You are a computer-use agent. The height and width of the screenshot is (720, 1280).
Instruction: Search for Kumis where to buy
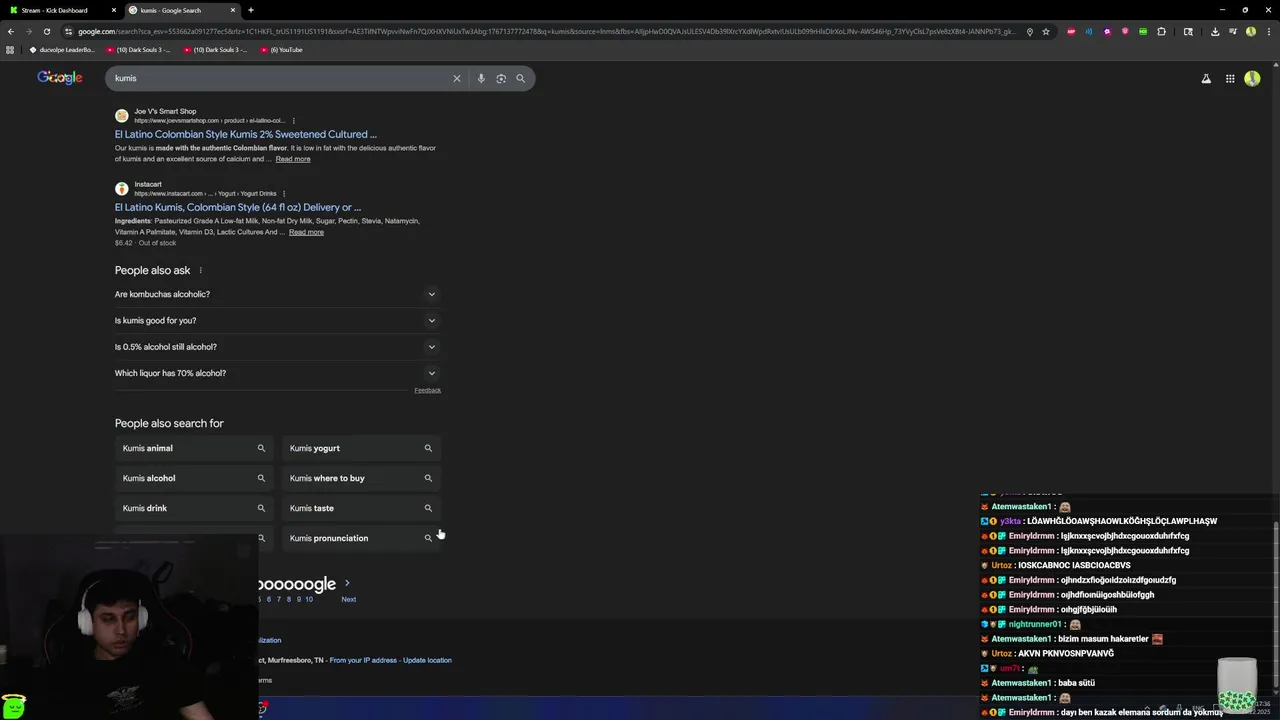pos(360,478)
